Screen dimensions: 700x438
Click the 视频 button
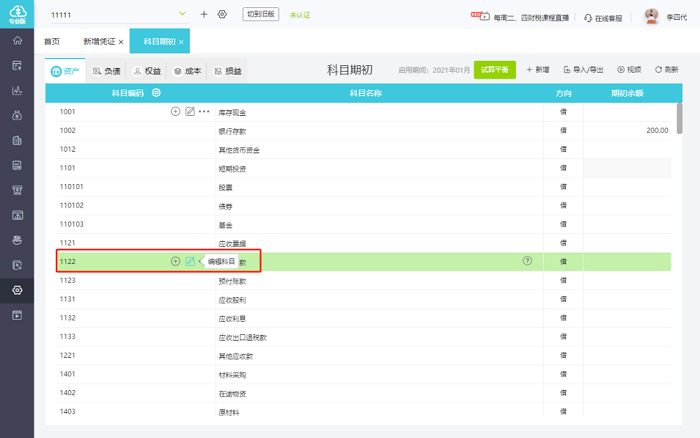(629, 70)
